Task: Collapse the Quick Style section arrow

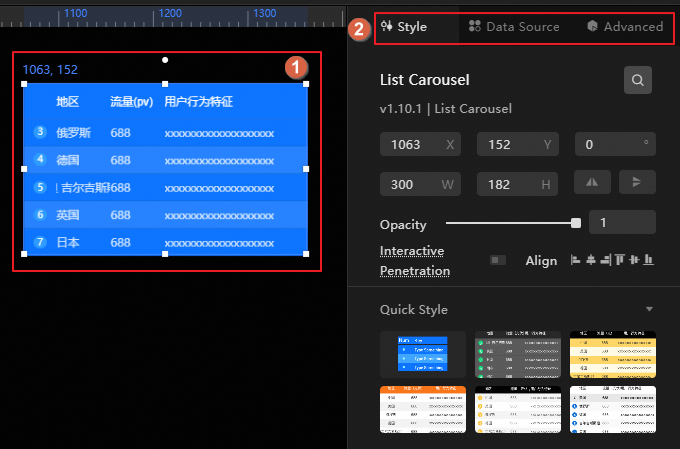Action: click(649, 309)
